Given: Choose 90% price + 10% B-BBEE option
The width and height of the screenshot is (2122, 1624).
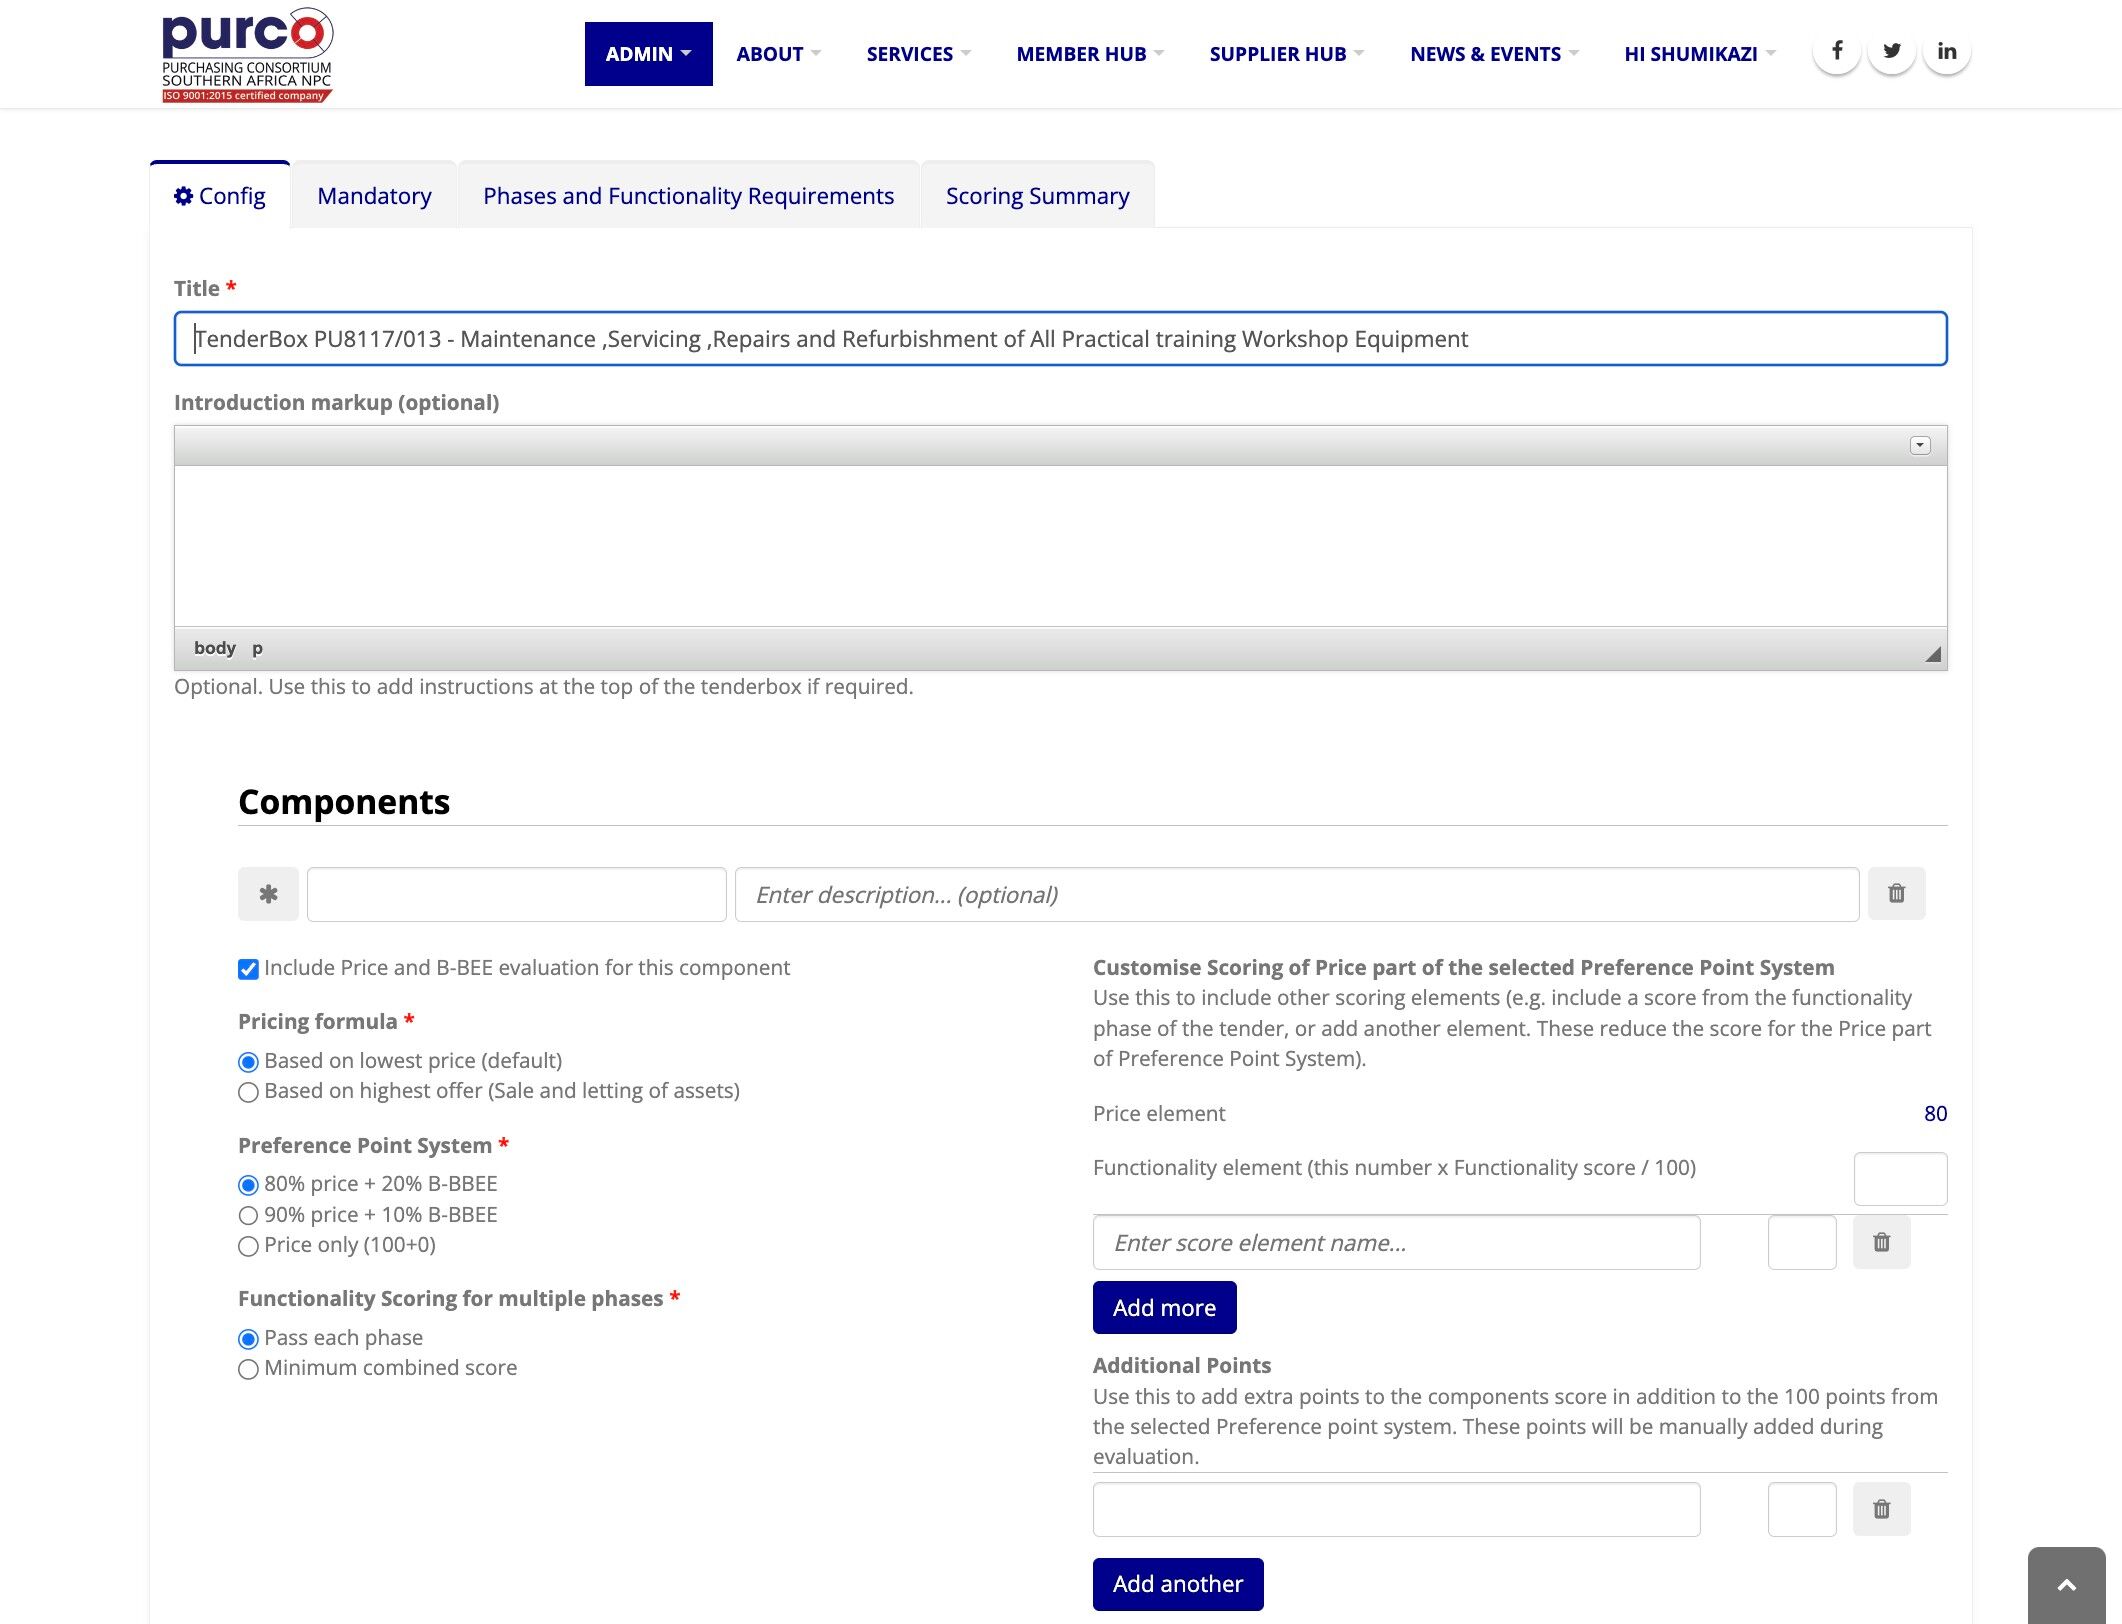Looking at the screenshot, I should (248, 1216).
